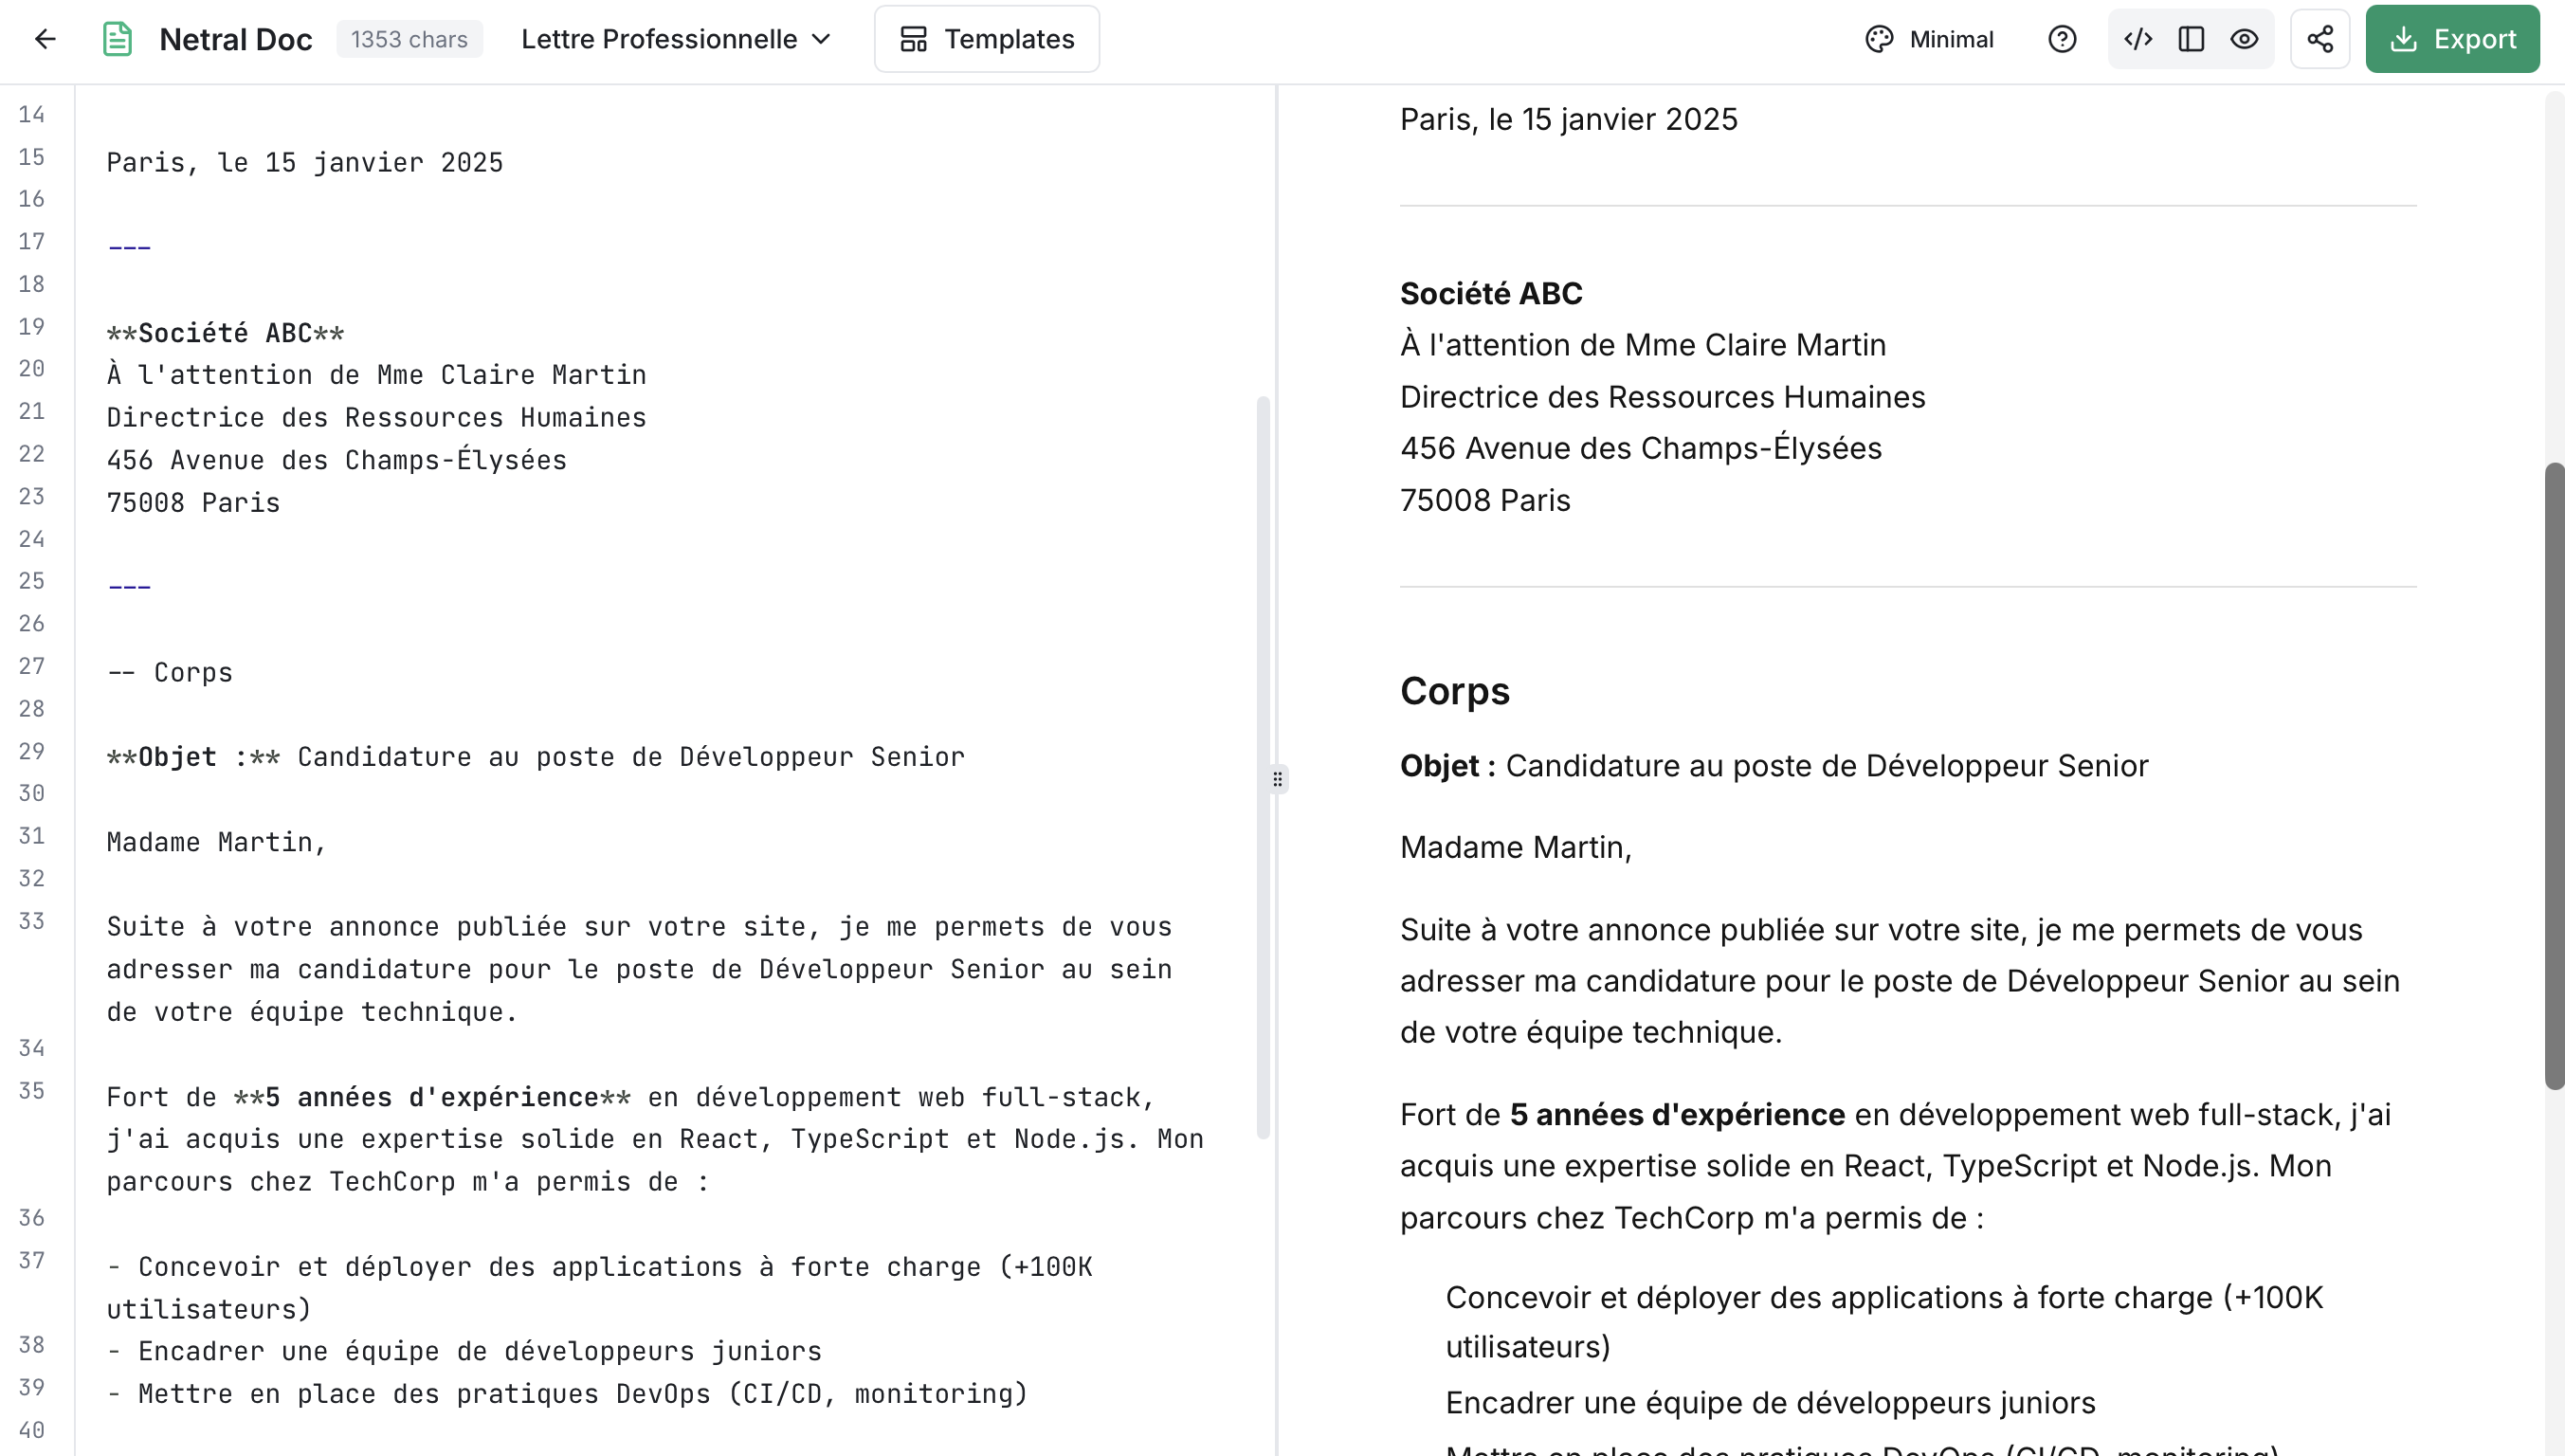Click editor line "Madame Martin,"
Viewport: 2565px width, 1456px height.
216,842
